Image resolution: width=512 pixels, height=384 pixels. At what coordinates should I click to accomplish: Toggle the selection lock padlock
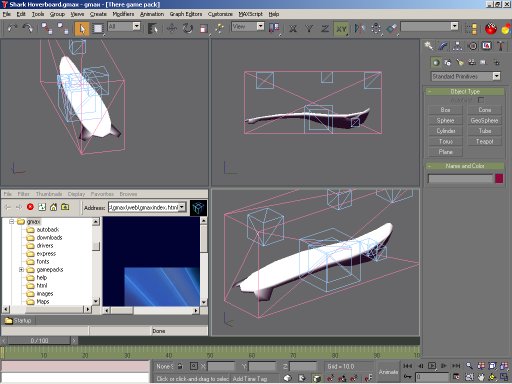tap(180, 366)
